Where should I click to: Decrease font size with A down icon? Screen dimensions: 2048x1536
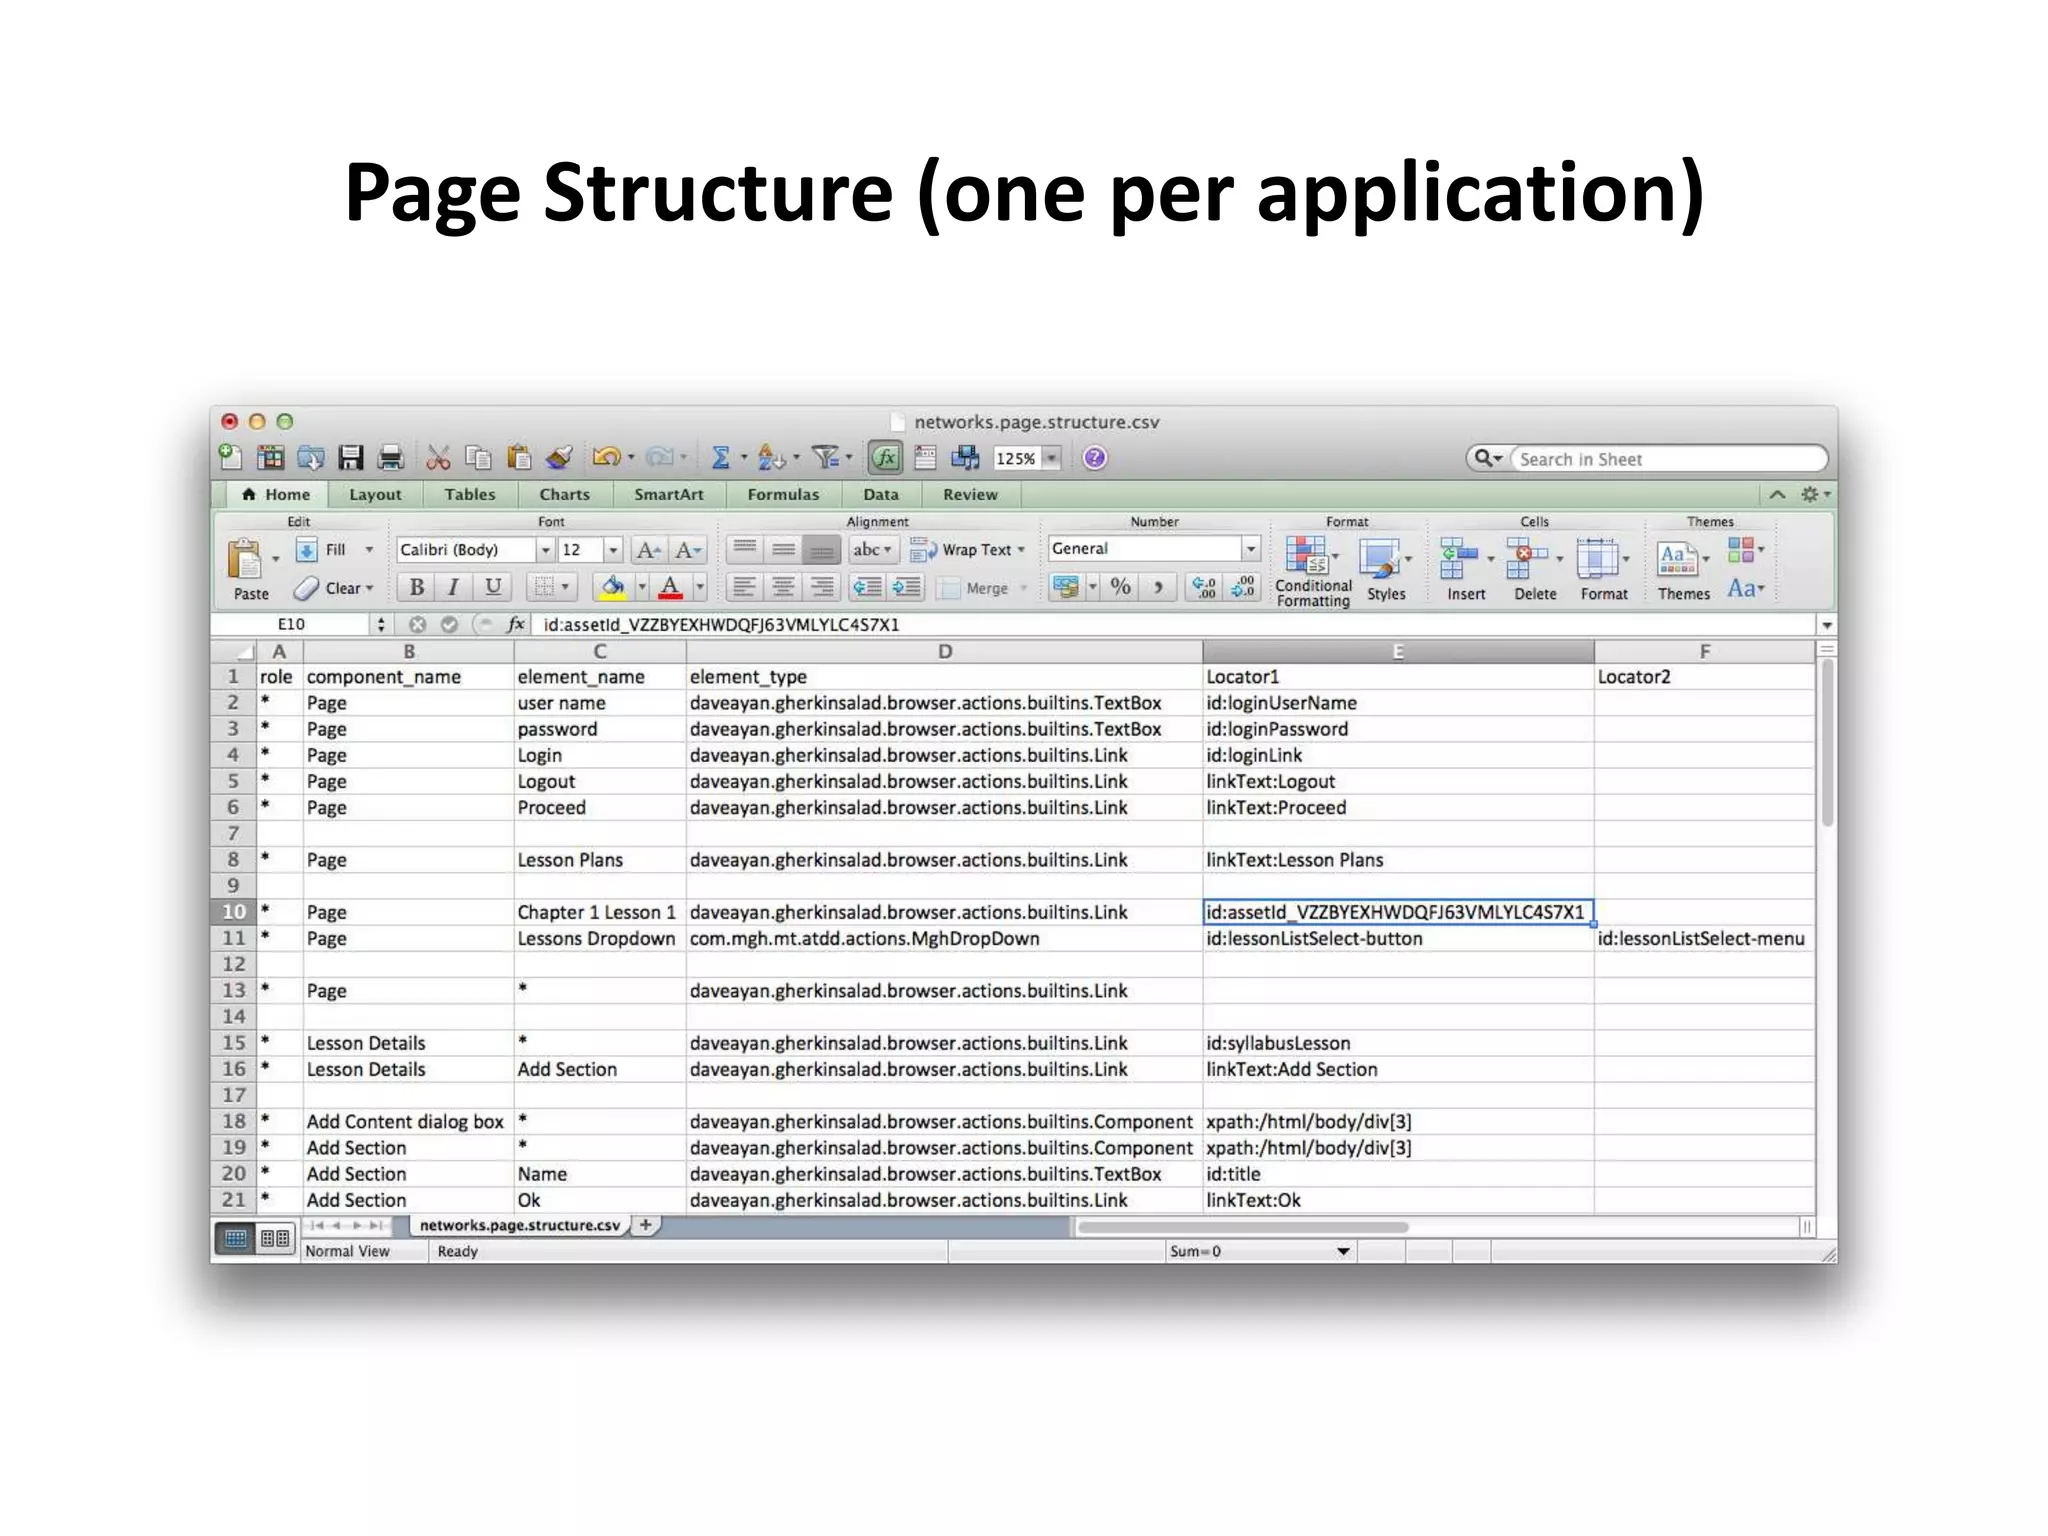(x=688, y=550)
